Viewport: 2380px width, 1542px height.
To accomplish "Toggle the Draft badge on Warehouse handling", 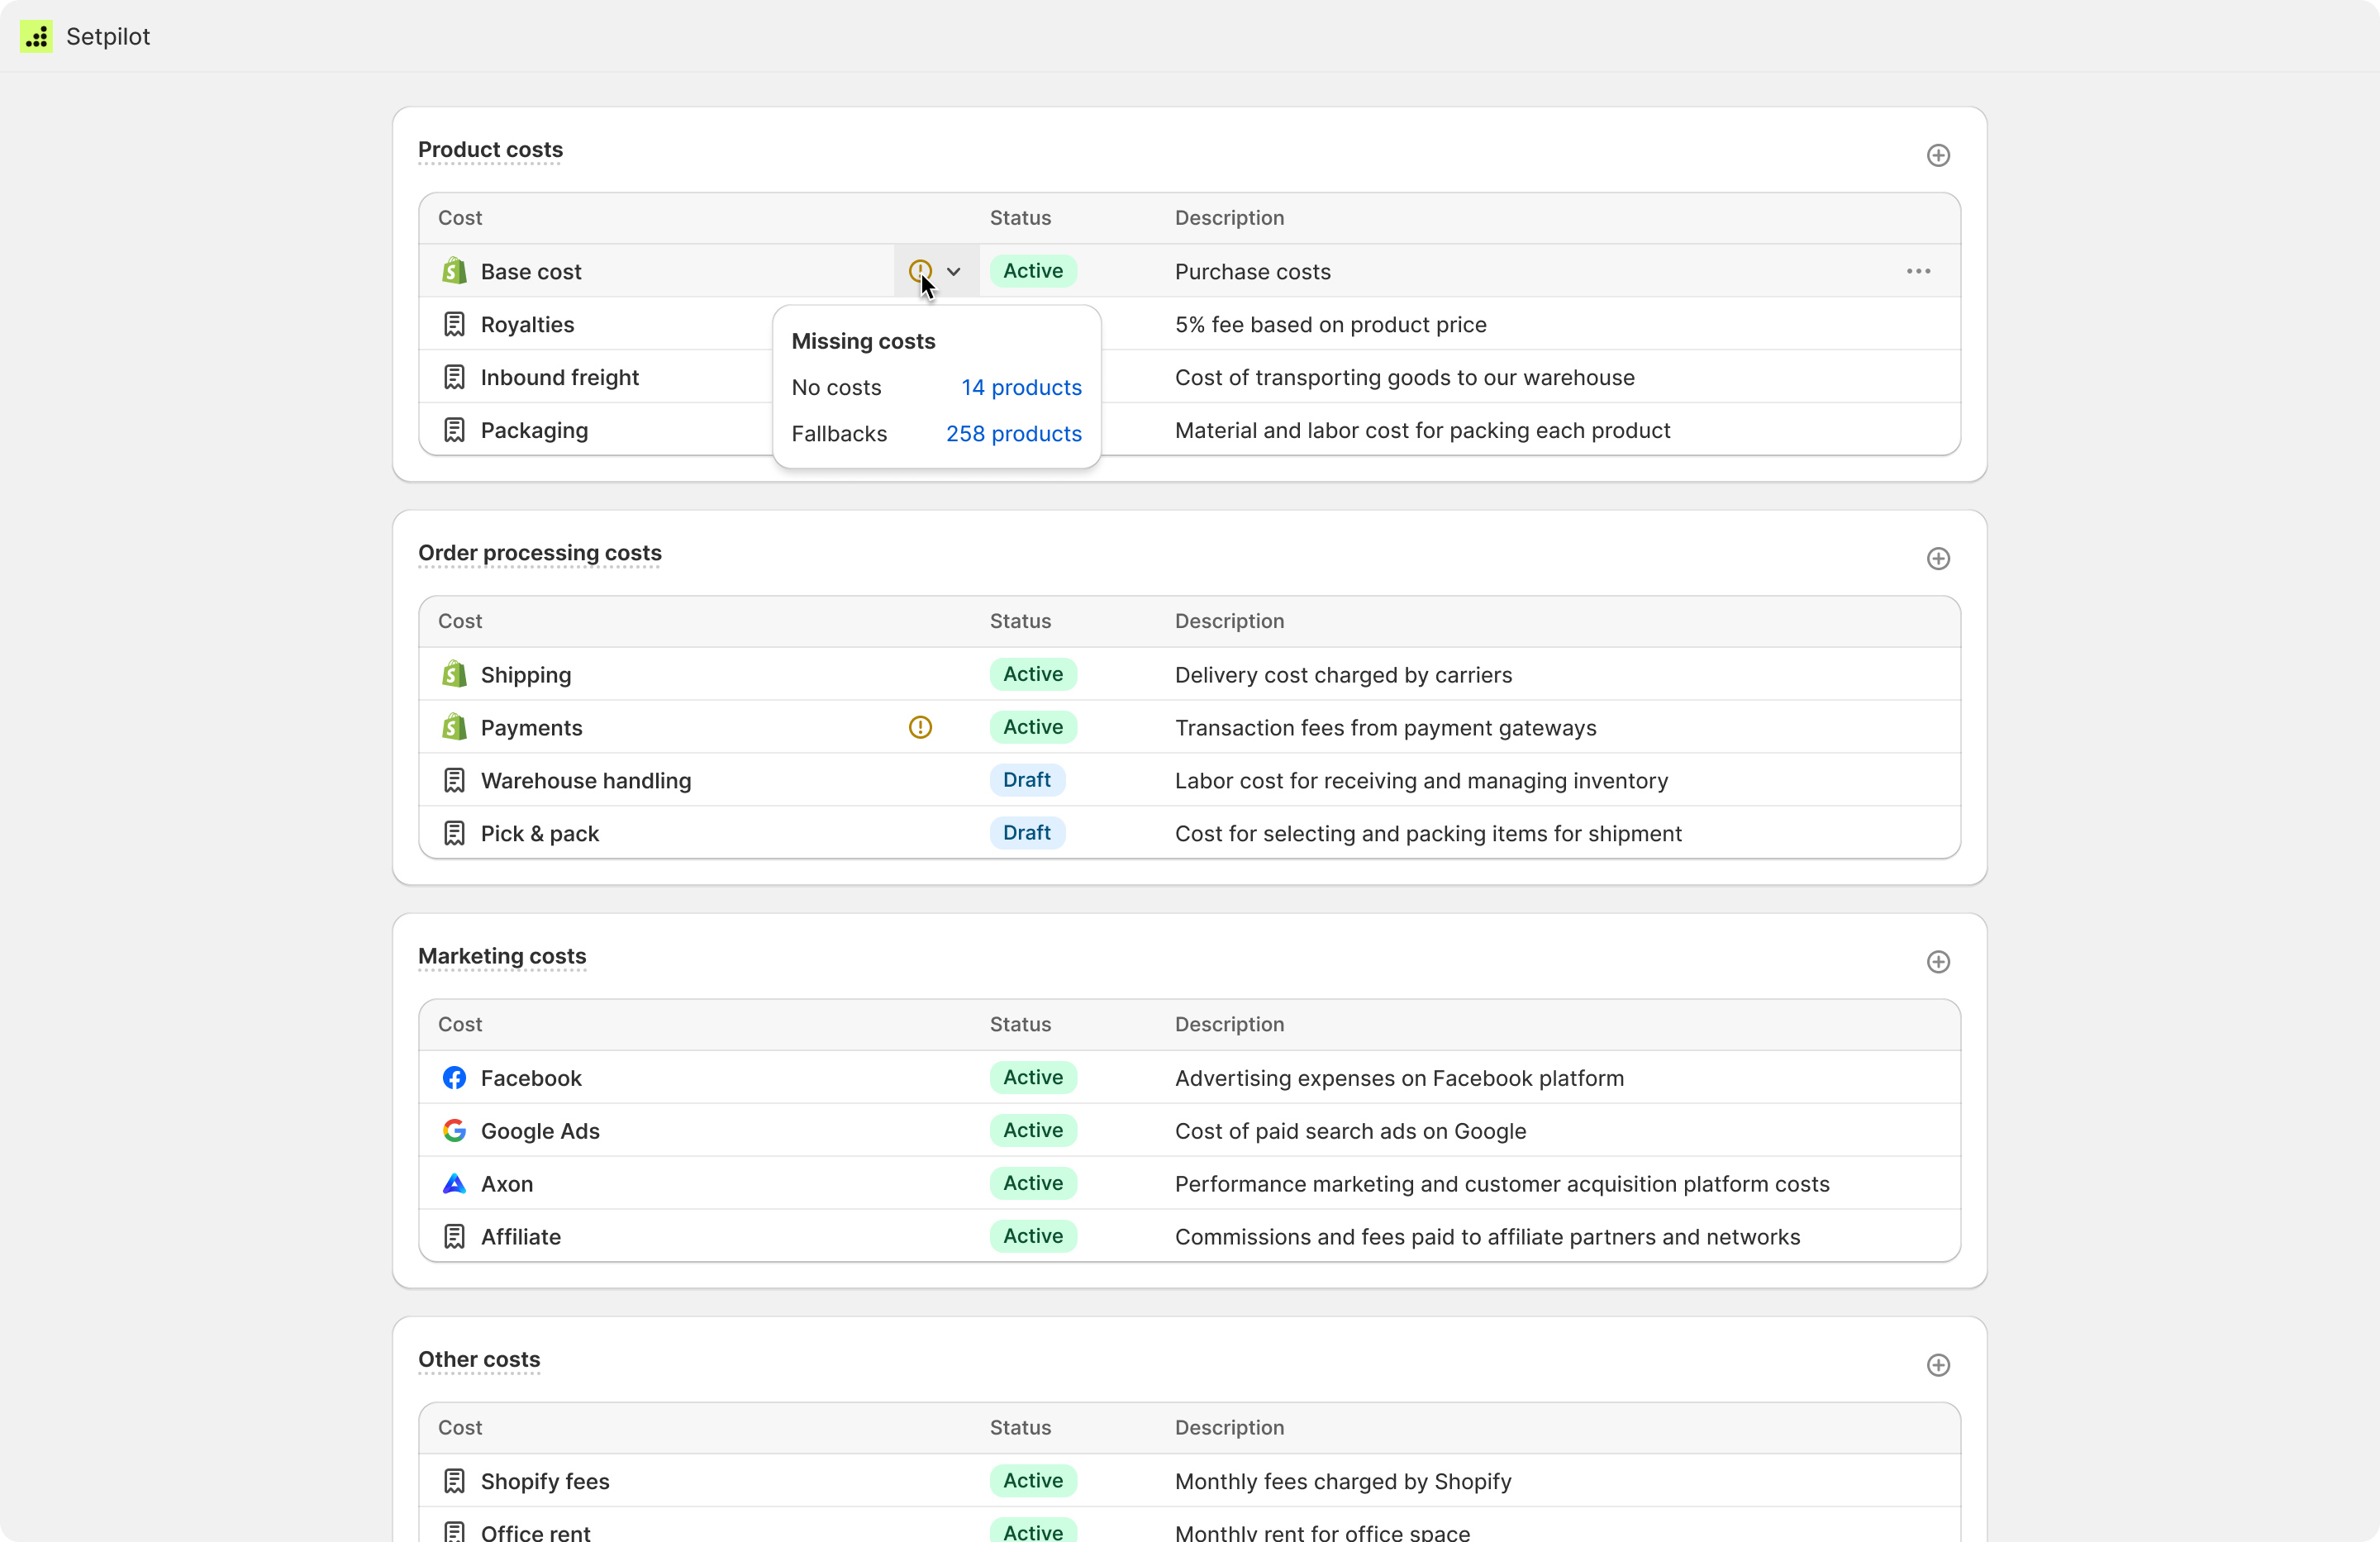I will point(1026,780).
